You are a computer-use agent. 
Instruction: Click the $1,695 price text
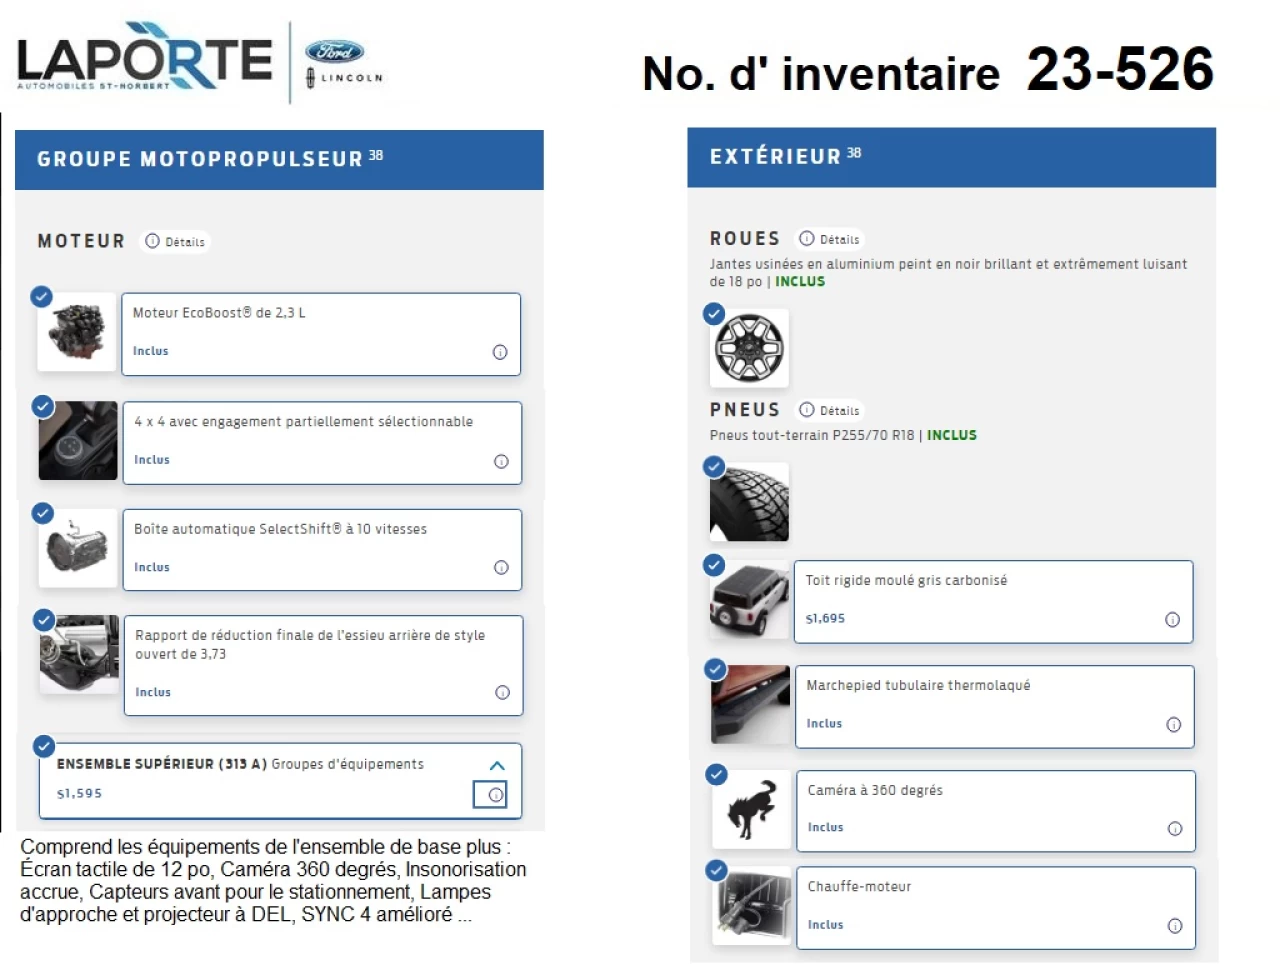825,619
